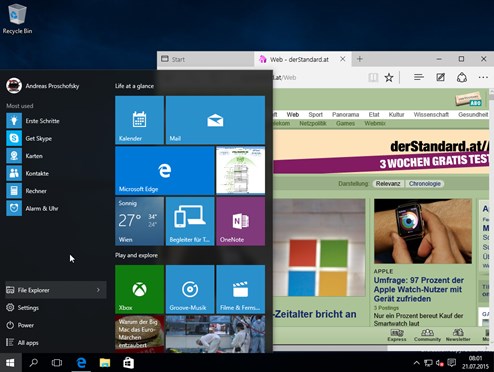This screenshot has height=372, width=494.
Task: Open the Community link in page footer
Action: [x=427, y=335]
